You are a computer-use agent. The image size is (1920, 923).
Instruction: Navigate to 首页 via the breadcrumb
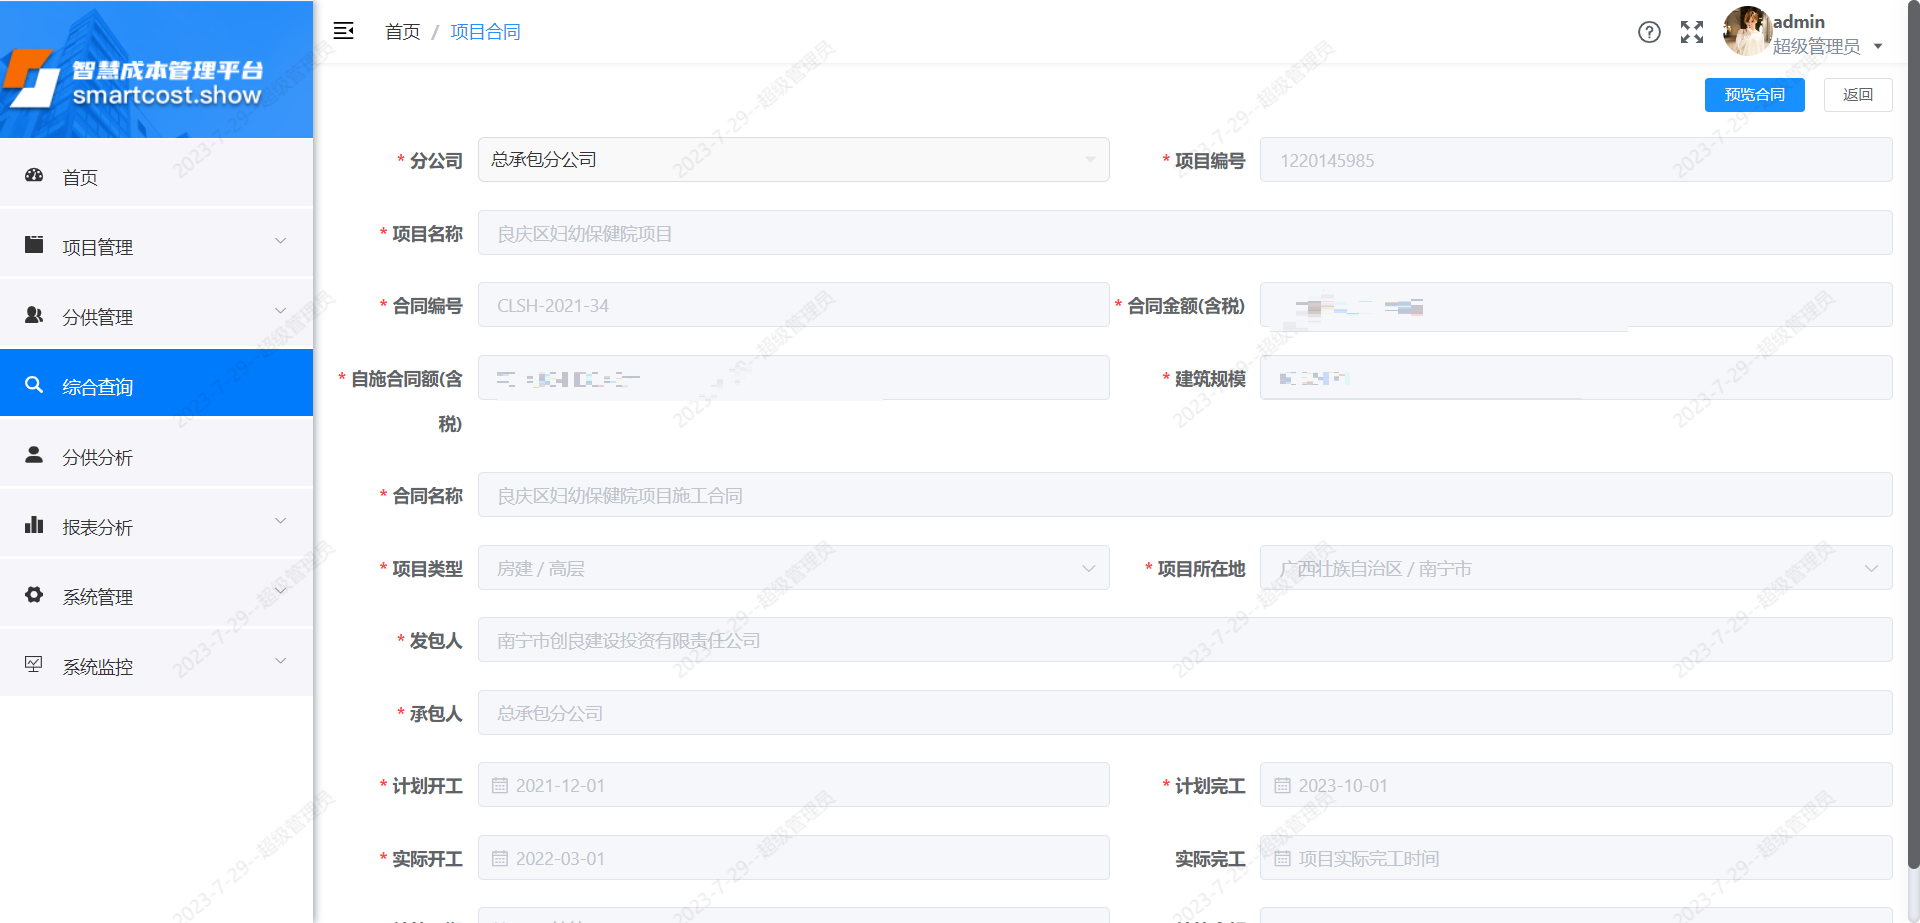pos(402,31)
